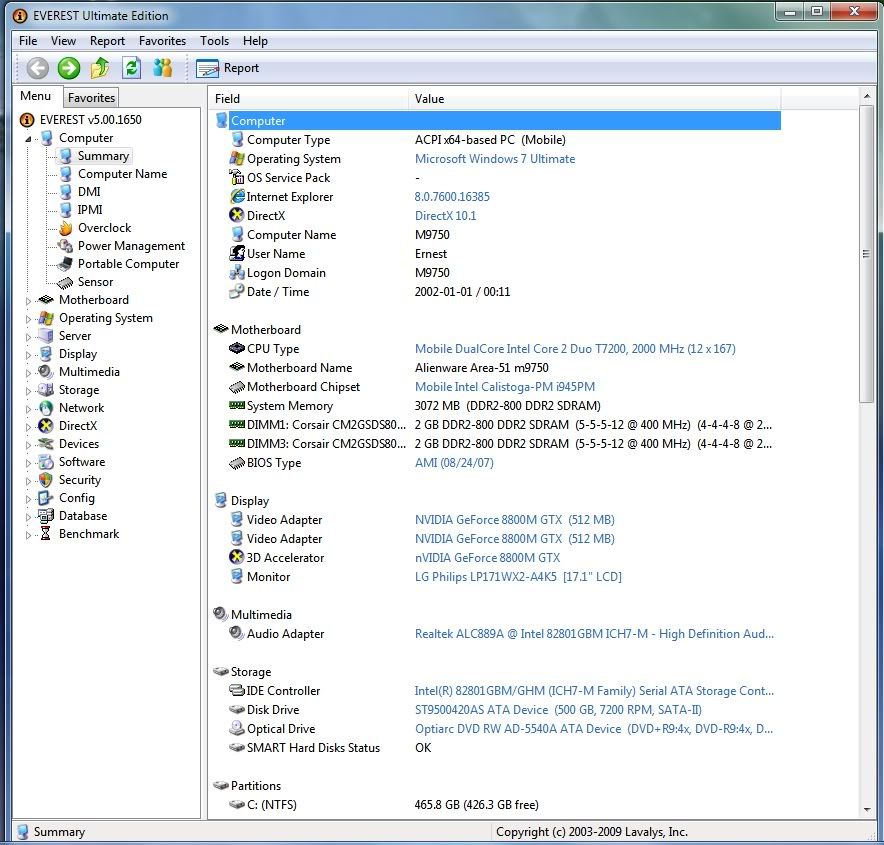Expand the Network tree node

click(x=28, y=409)
